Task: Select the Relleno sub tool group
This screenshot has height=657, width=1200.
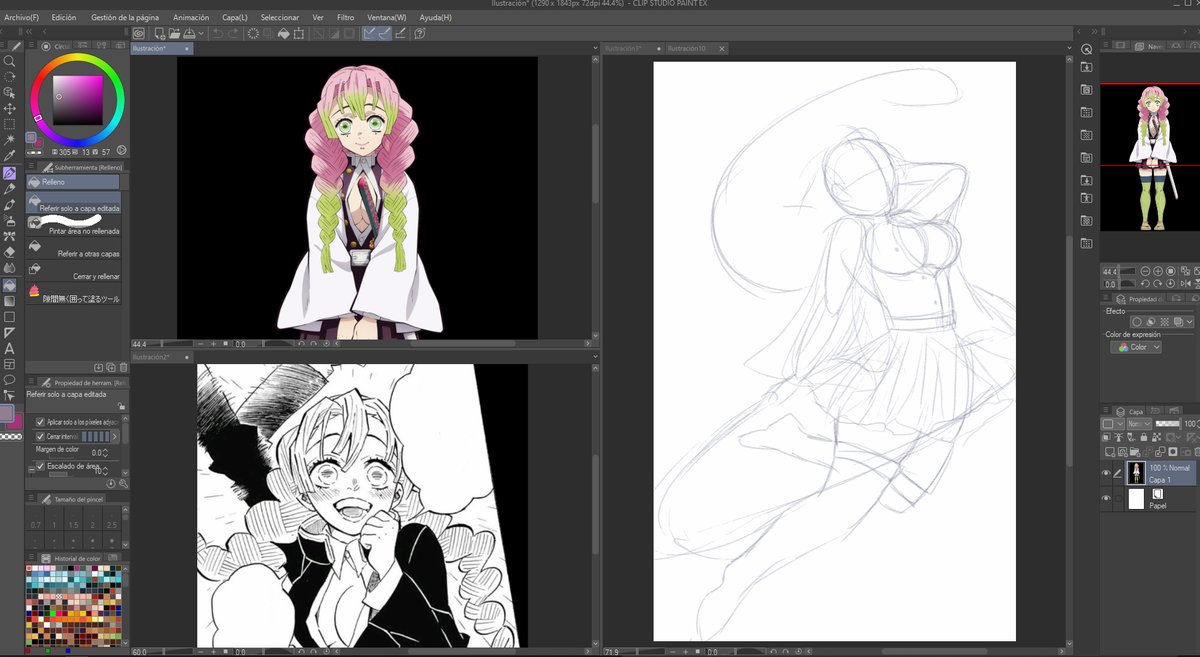Action: 72,182
